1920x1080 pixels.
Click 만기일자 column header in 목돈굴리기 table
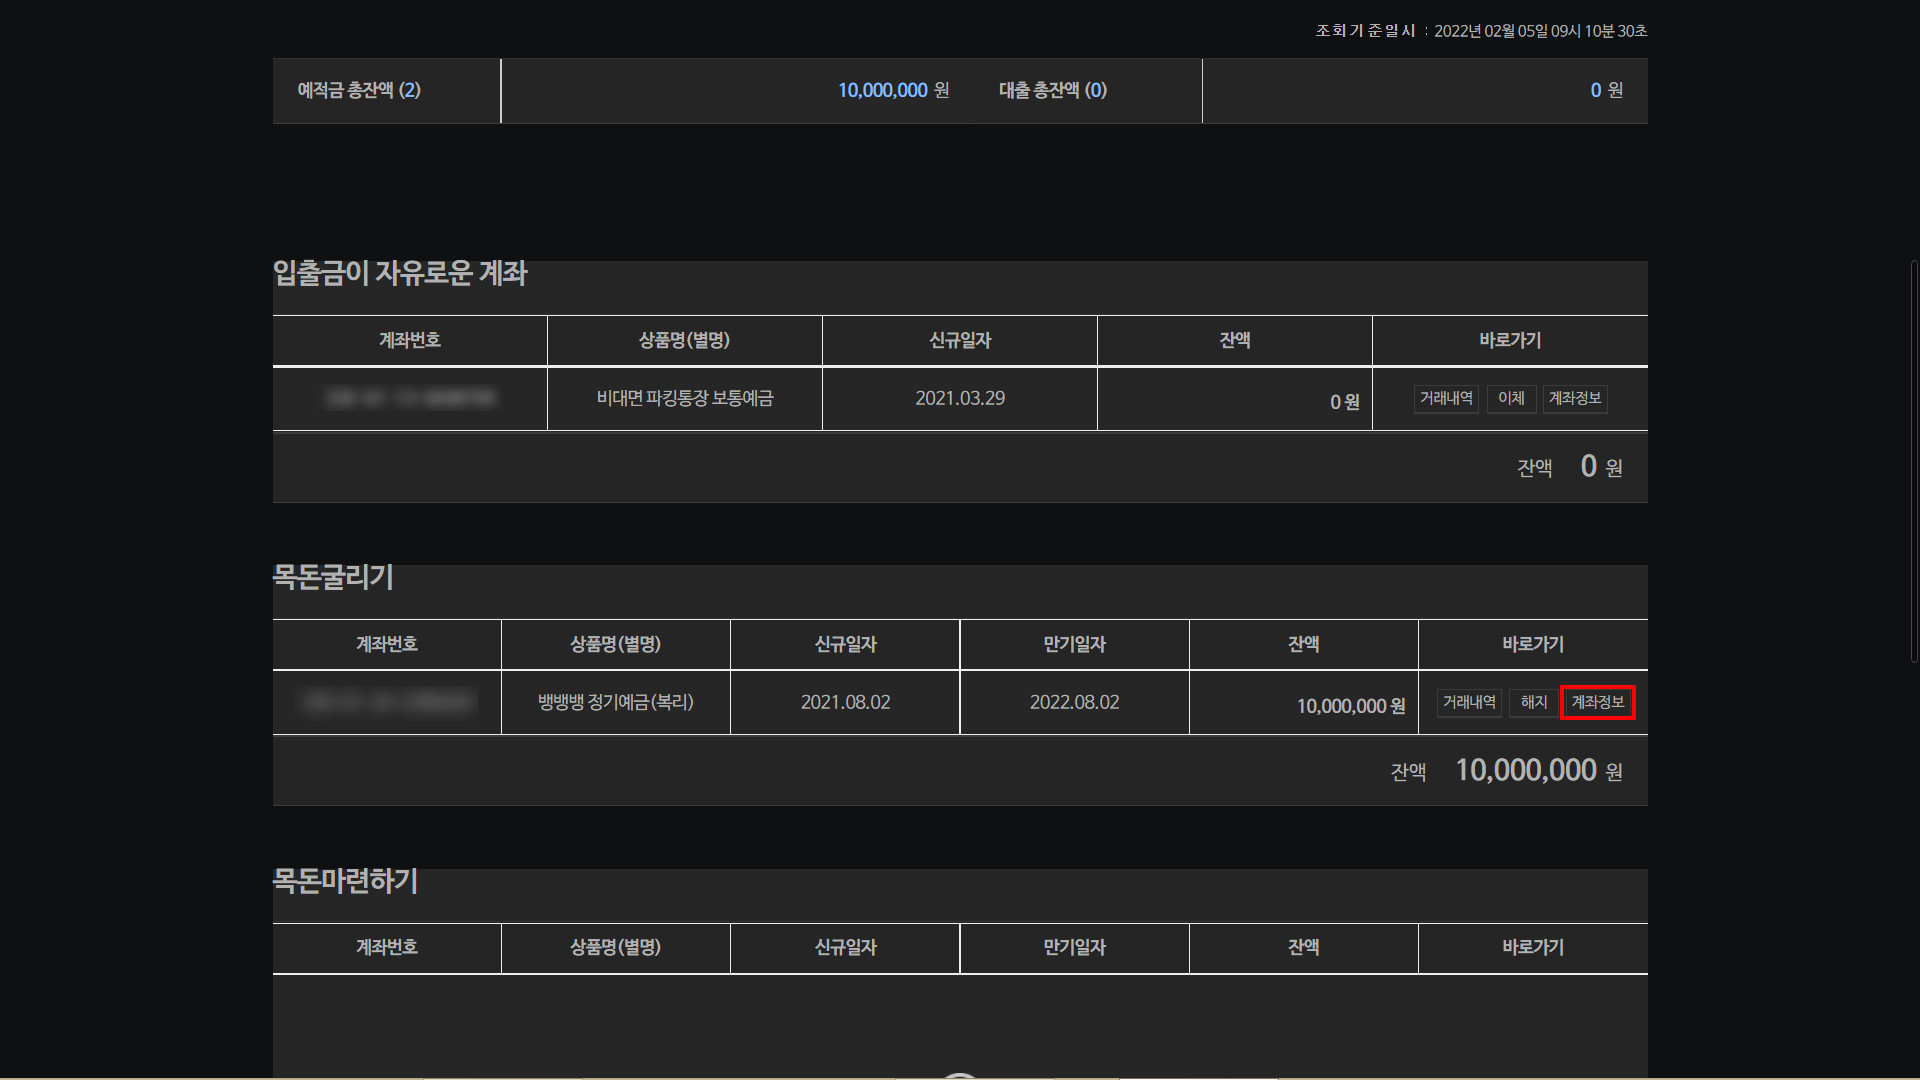coord(1074,645)
